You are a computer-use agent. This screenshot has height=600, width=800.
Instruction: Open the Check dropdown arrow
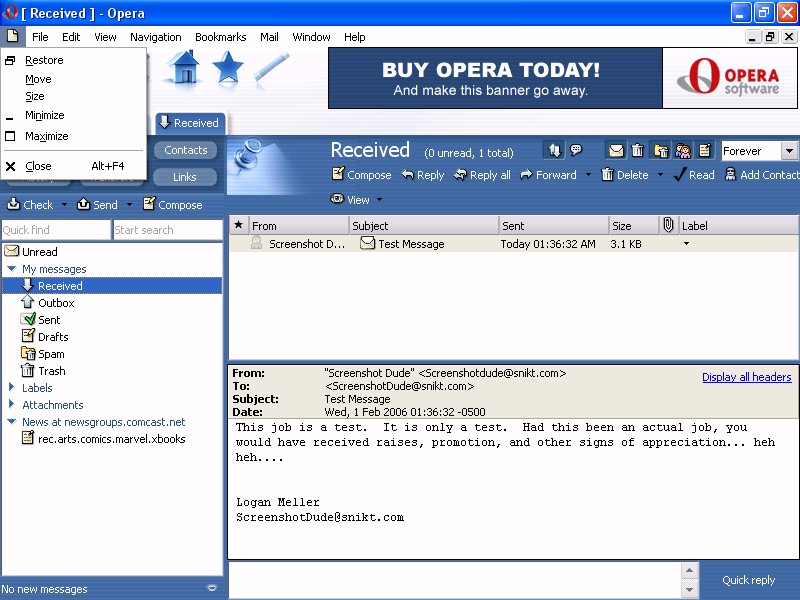click(64, 205)
